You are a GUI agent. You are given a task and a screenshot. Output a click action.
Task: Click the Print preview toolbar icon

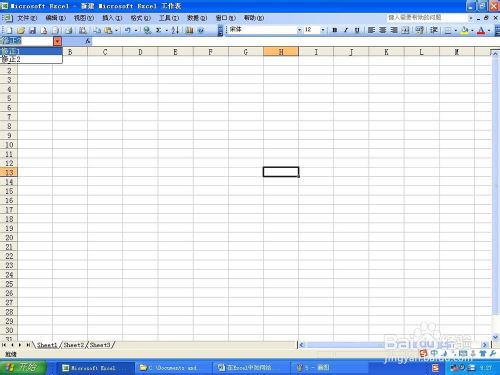(x=56, y=30)
